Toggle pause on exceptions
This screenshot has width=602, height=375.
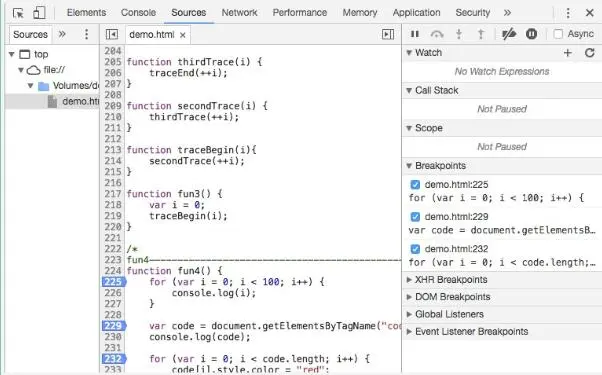(531, 34)
